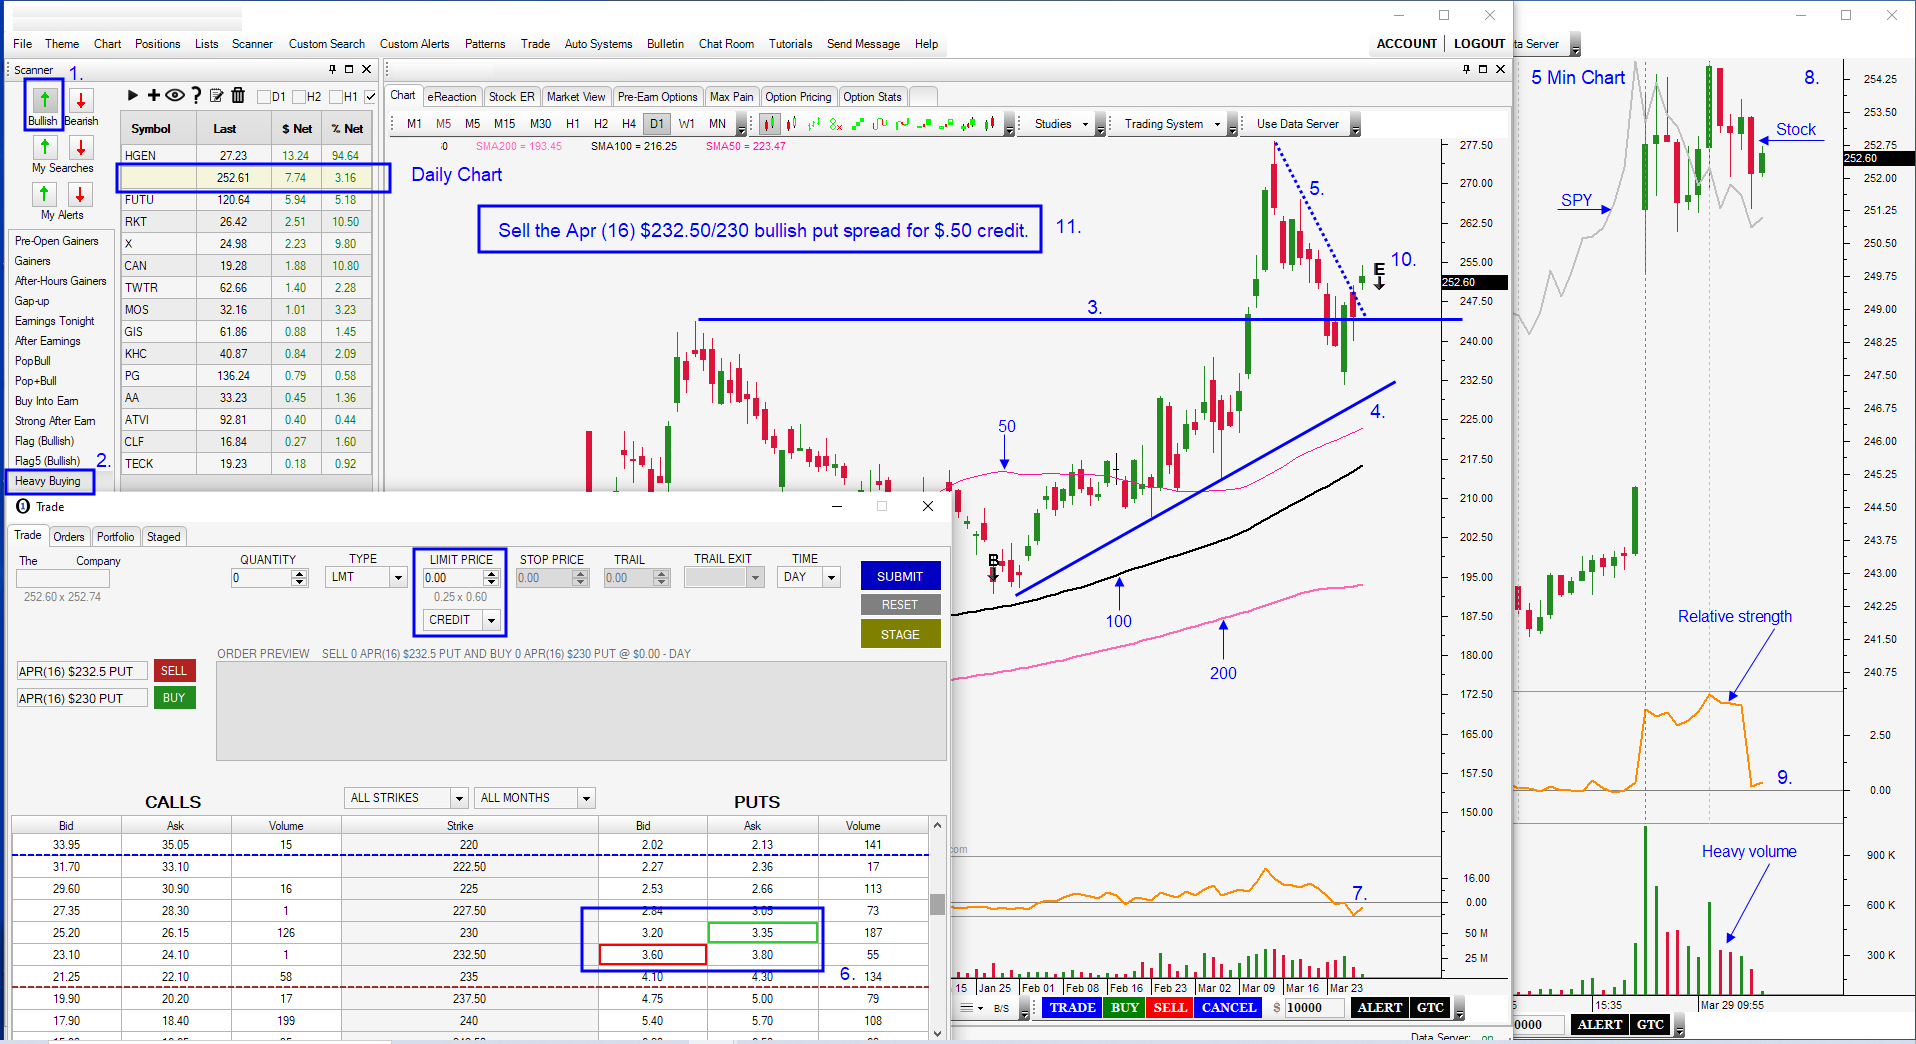This screenshot has width=1916, height=1044.
Task: Click the olive STAGE button
Action: click(x=900, y=634)
